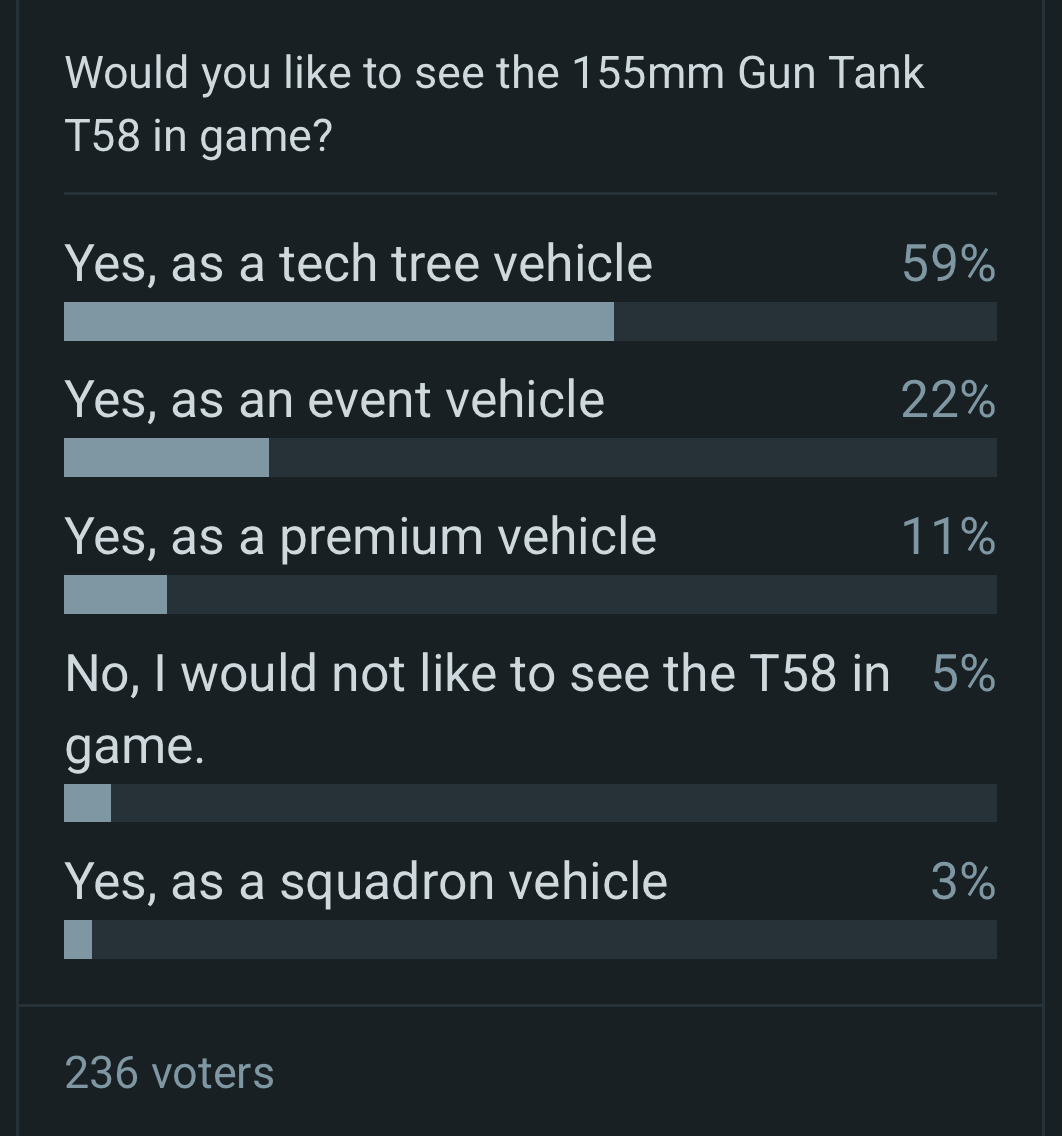Click the 5% 'No' result bar
1062x1136 pixels.
[x=530, y=803]
